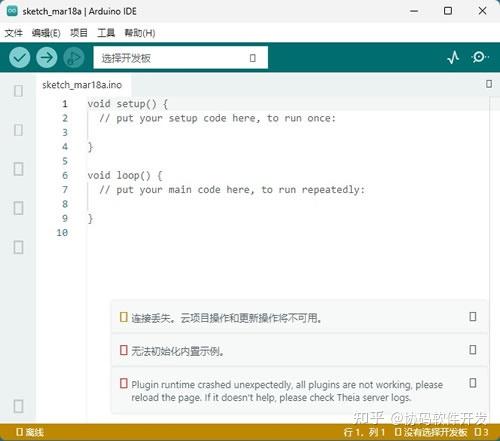Viewport: 500px width, 441px height.
Task: Click the red error icon beside 无法初始化内置示例
Action: (x=124, y=350)
